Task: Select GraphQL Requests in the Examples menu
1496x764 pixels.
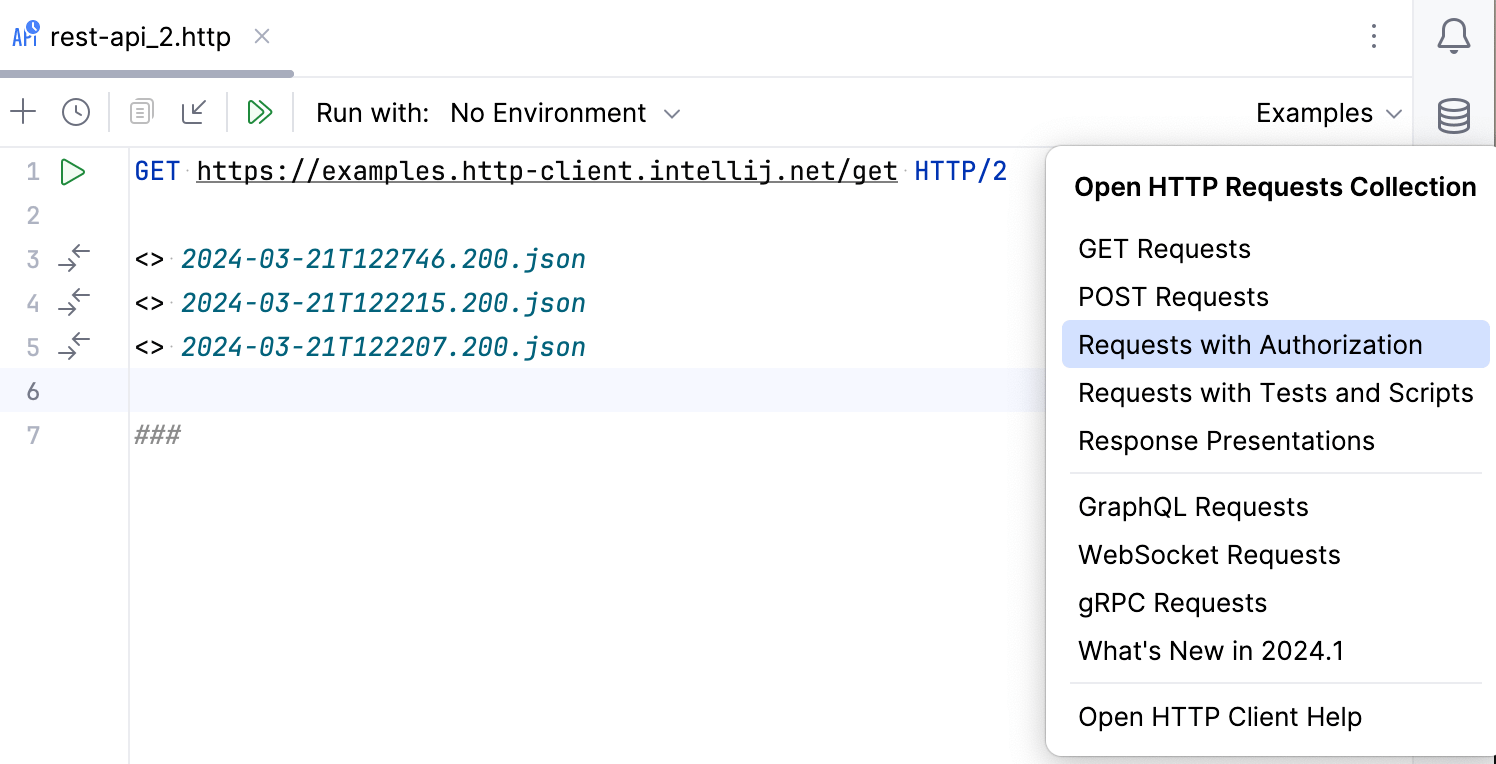Action: (x=1193, y=507)
